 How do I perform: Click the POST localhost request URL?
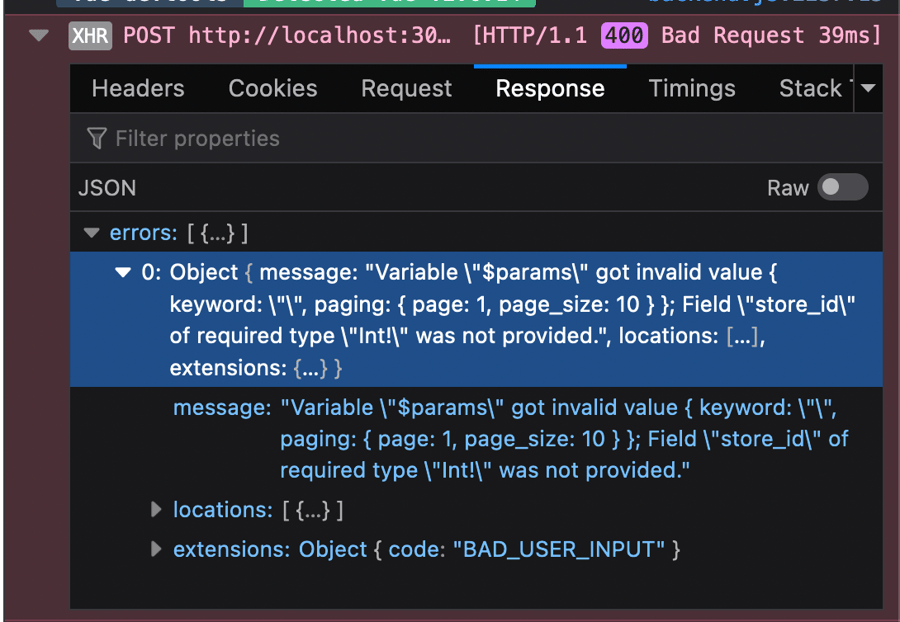point(287,36)
